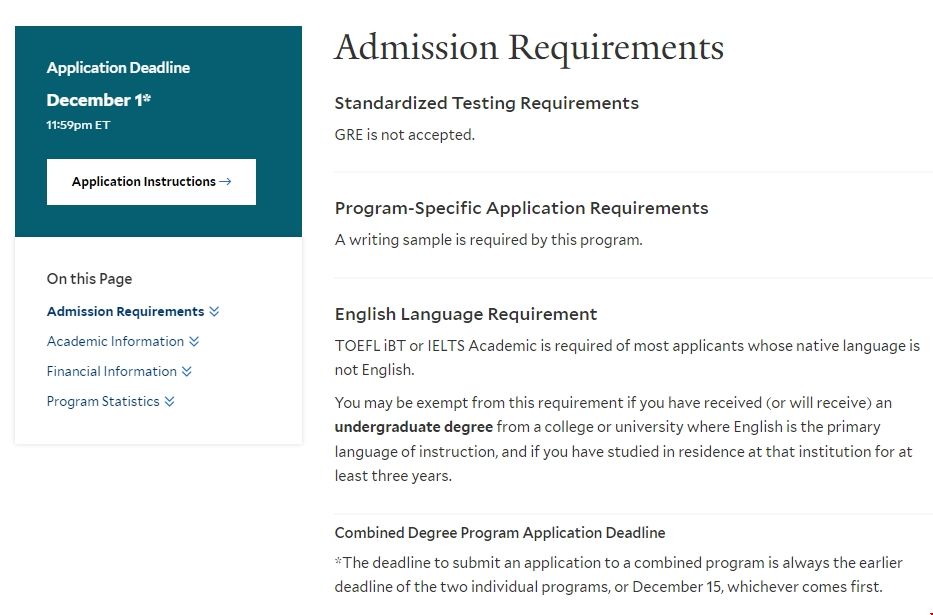Open Financial Information section link
This screenshot has width=933, height=615.
pyautogui.click(x=111, y=372)
